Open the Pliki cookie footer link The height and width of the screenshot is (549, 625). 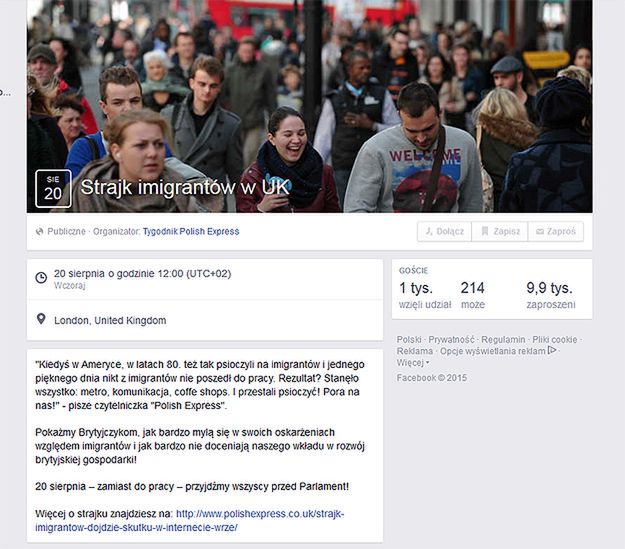[554, 340]
